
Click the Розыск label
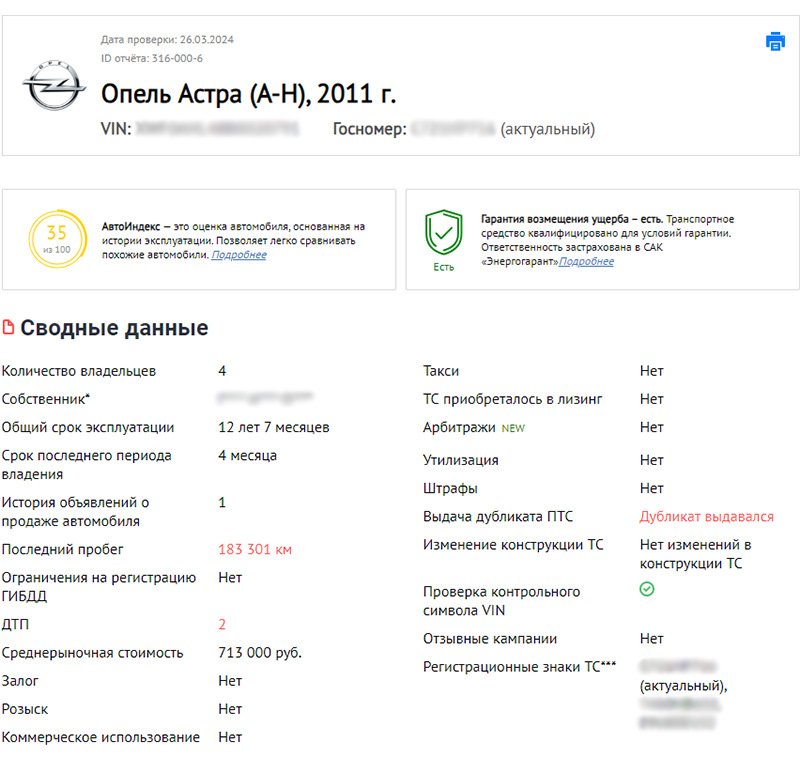coord(25,709)
